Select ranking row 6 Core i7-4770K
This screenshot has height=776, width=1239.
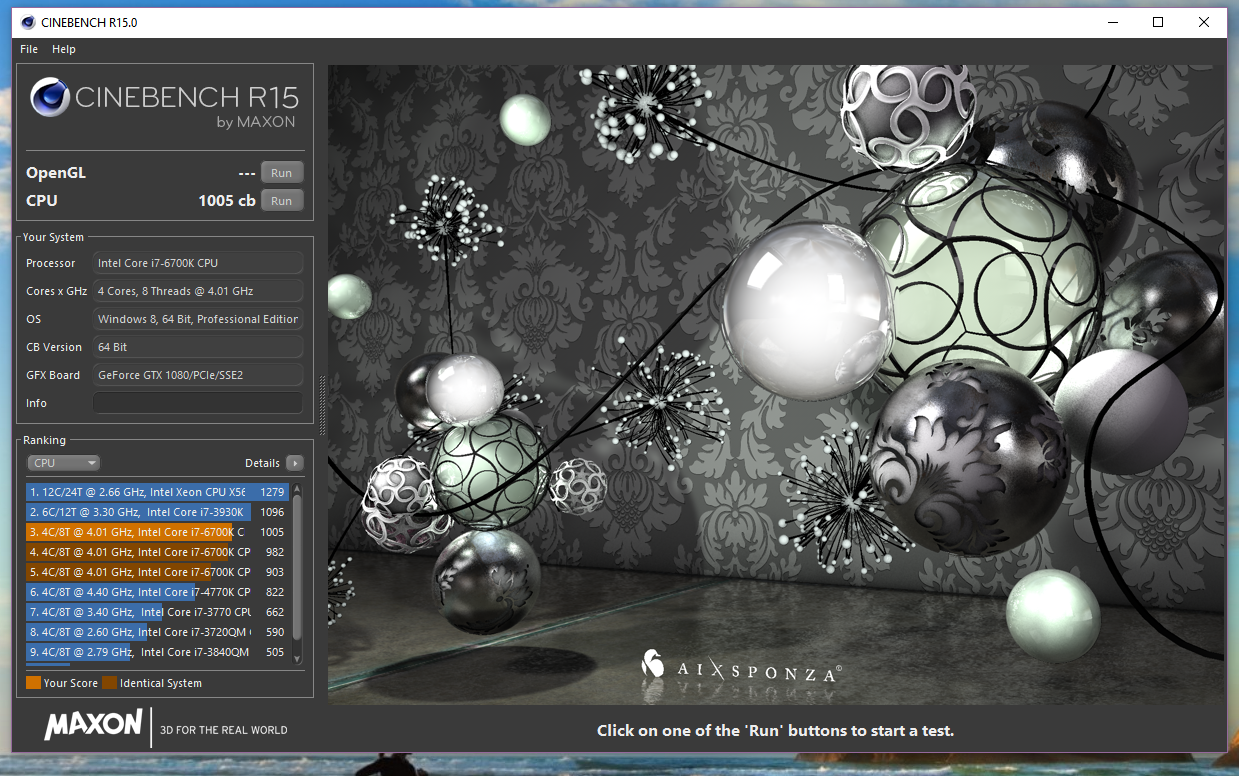point(158,592)
